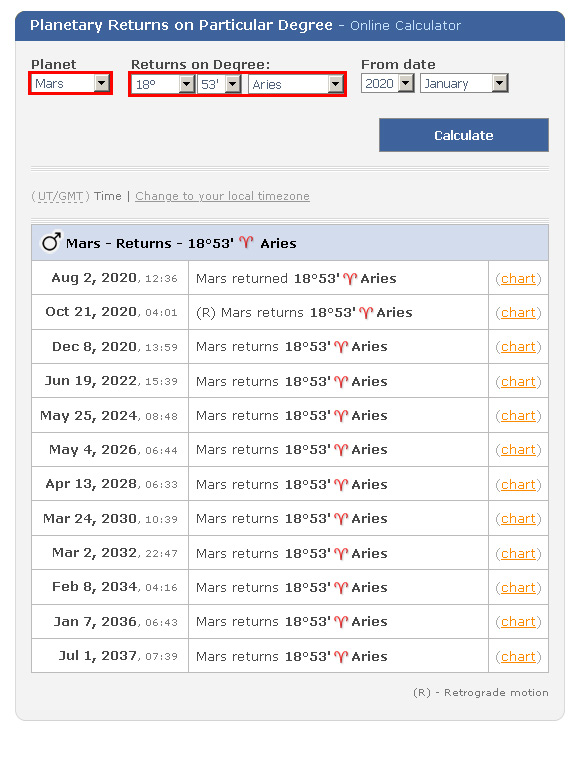Image resolution: width=580 pixels, height=774 pixels.
Task: Open the Planet dropdown showing Mars
Action: pos(71,83)
